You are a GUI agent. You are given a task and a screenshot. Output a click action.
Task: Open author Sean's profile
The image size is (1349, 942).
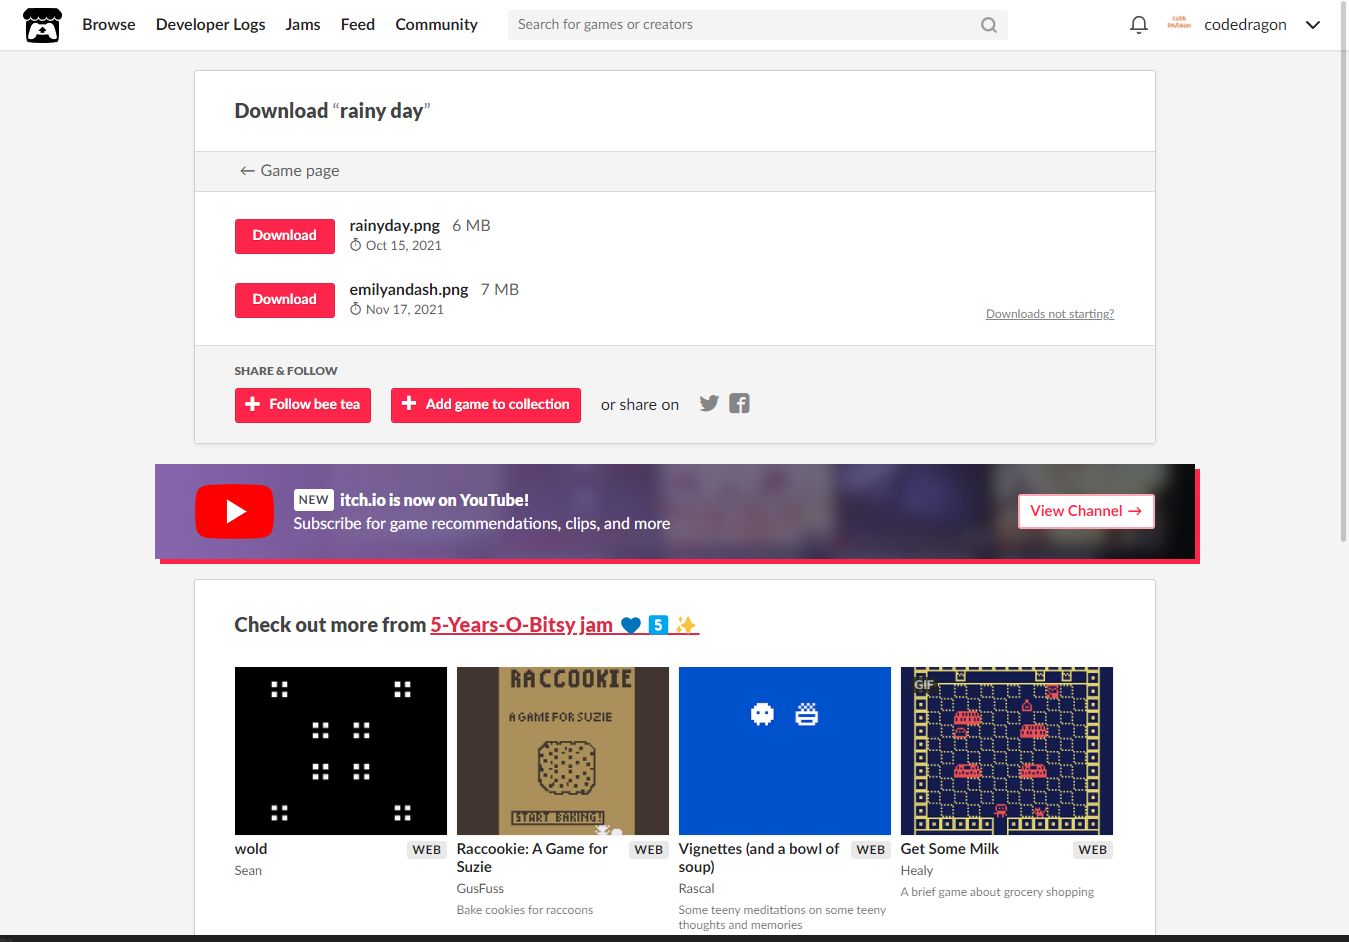tap(248, 871)
